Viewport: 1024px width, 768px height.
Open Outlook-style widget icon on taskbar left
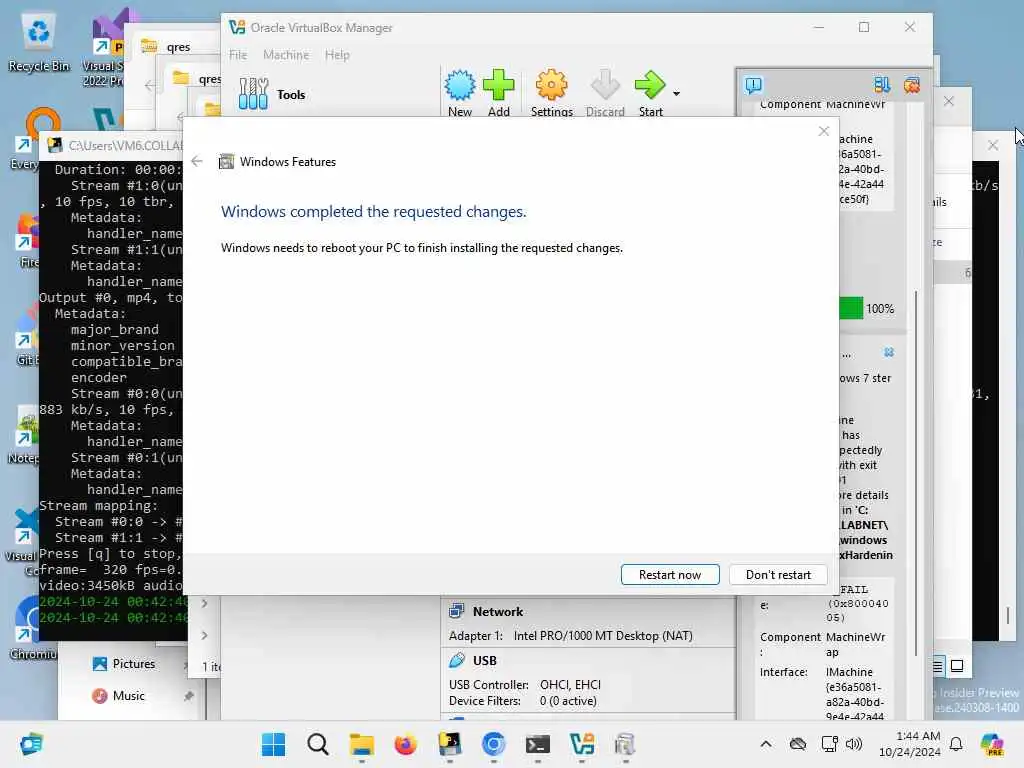coord(31,744)
